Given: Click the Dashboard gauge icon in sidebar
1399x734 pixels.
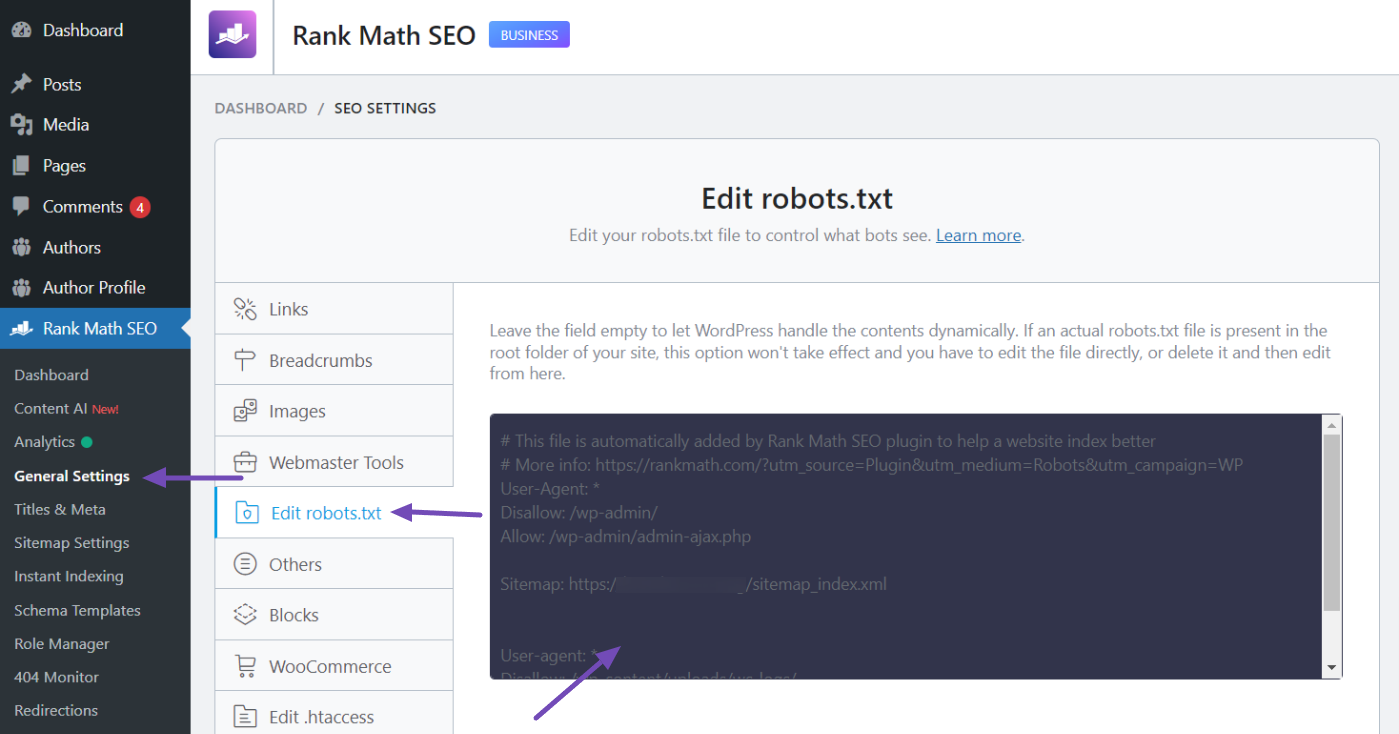Looking at the screenshot, I should 21,30.
